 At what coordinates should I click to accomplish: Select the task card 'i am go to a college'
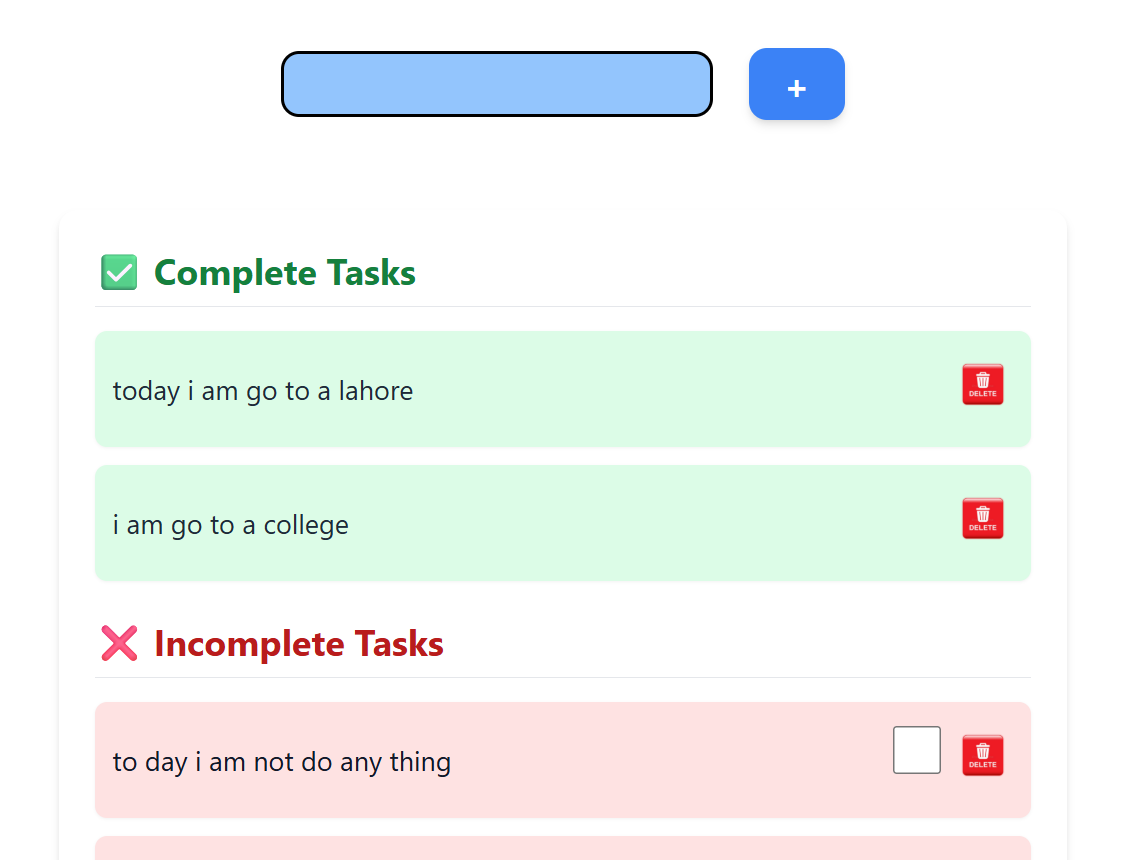pyautogui.click(x=563, y=522)
